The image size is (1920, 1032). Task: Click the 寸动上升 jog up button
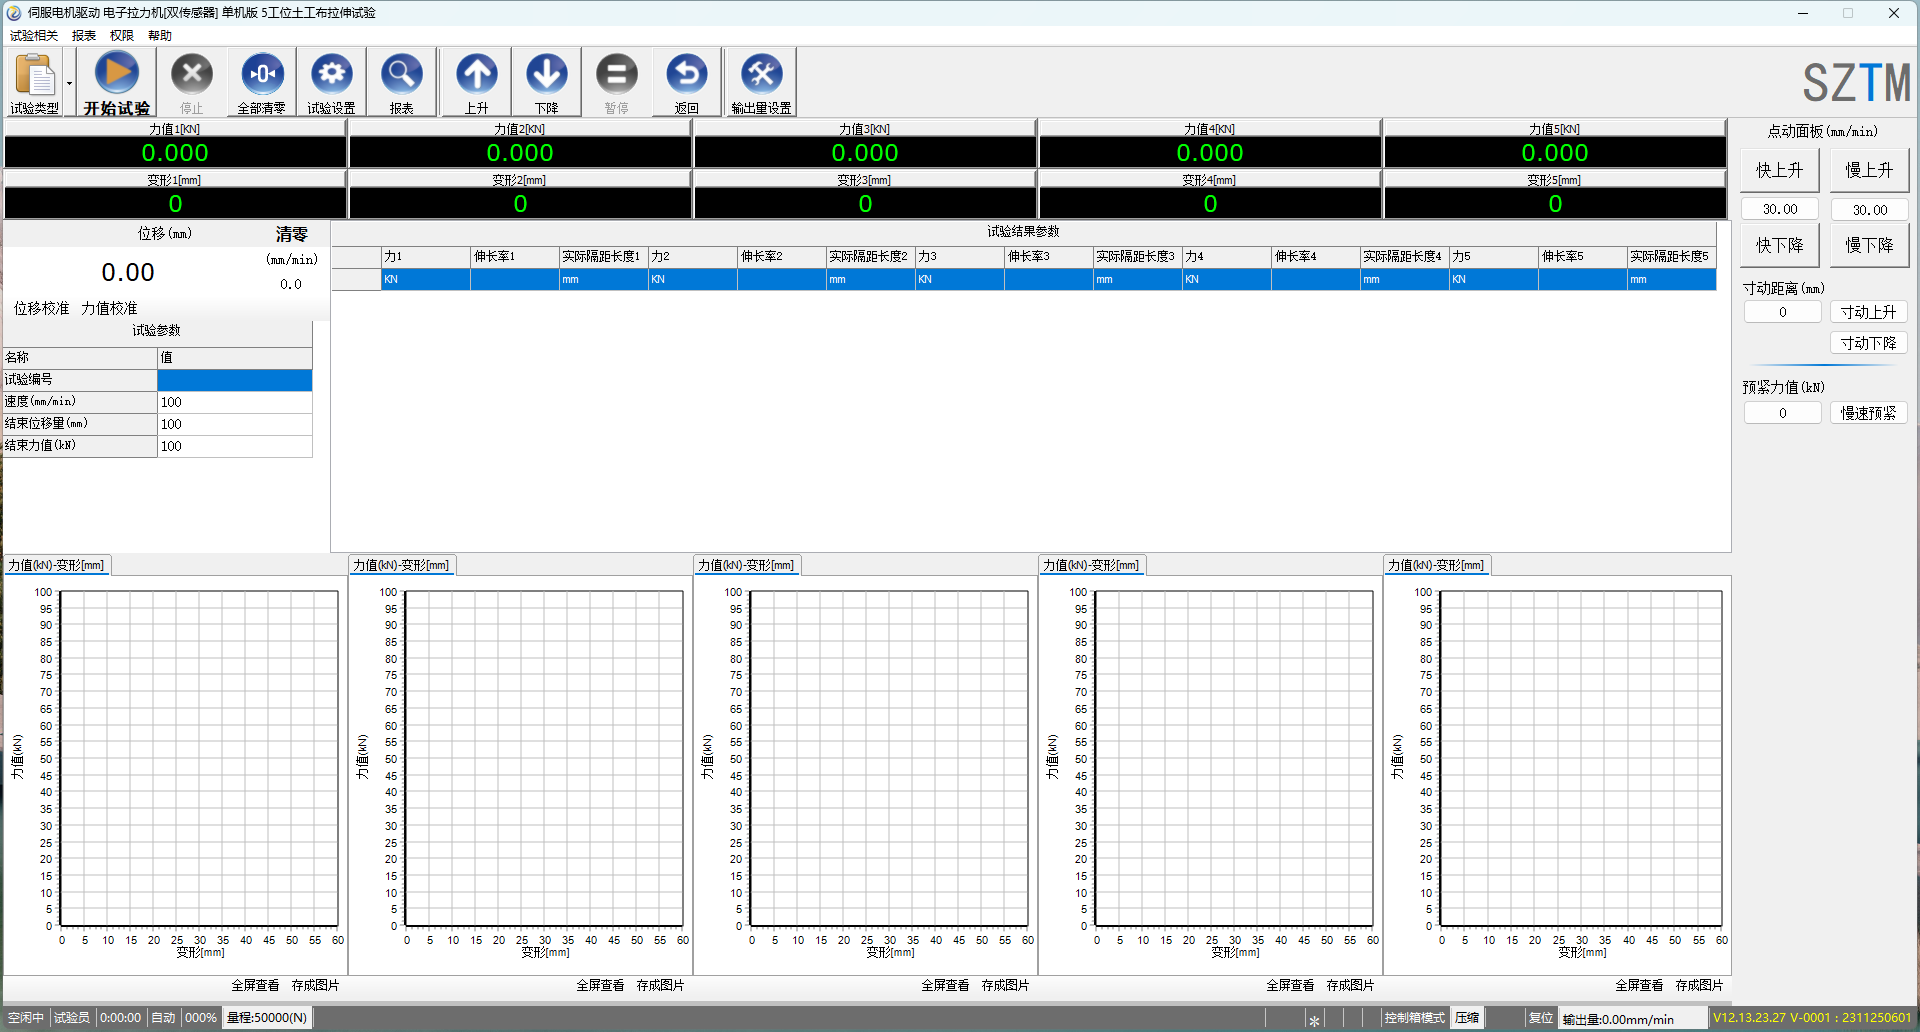tap(1869, 312)
